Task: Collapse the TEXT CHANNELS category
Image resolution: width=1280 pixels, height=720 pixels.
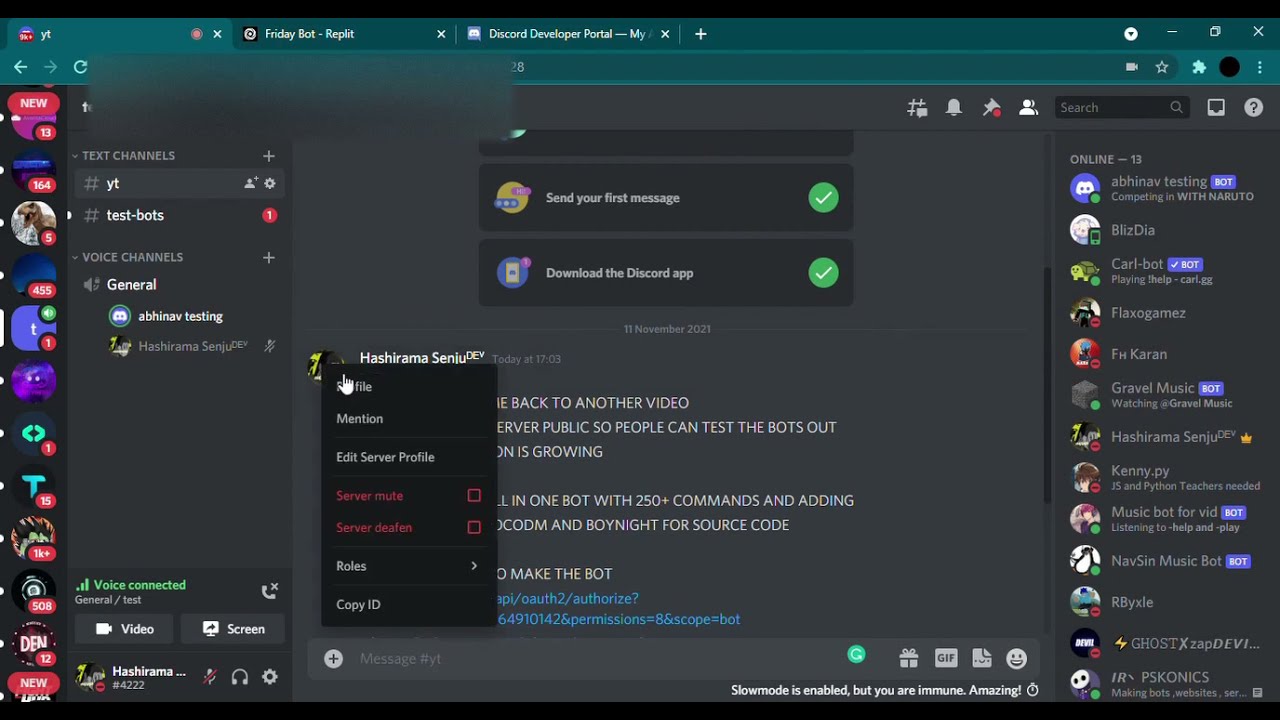Action: coord(128,156)
